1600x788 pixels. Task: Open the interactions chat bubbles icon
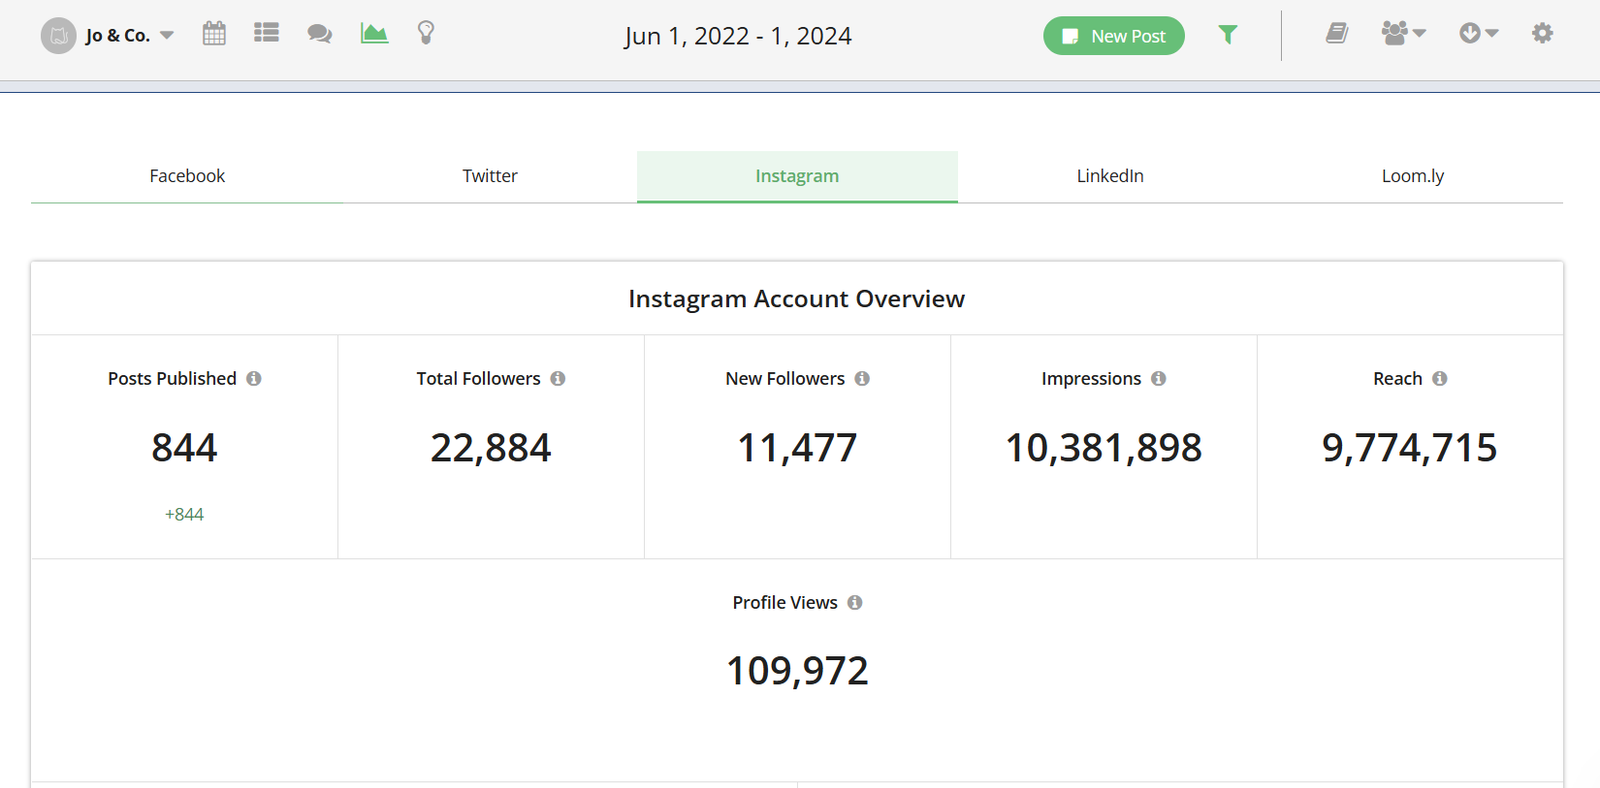pos(320,34)
